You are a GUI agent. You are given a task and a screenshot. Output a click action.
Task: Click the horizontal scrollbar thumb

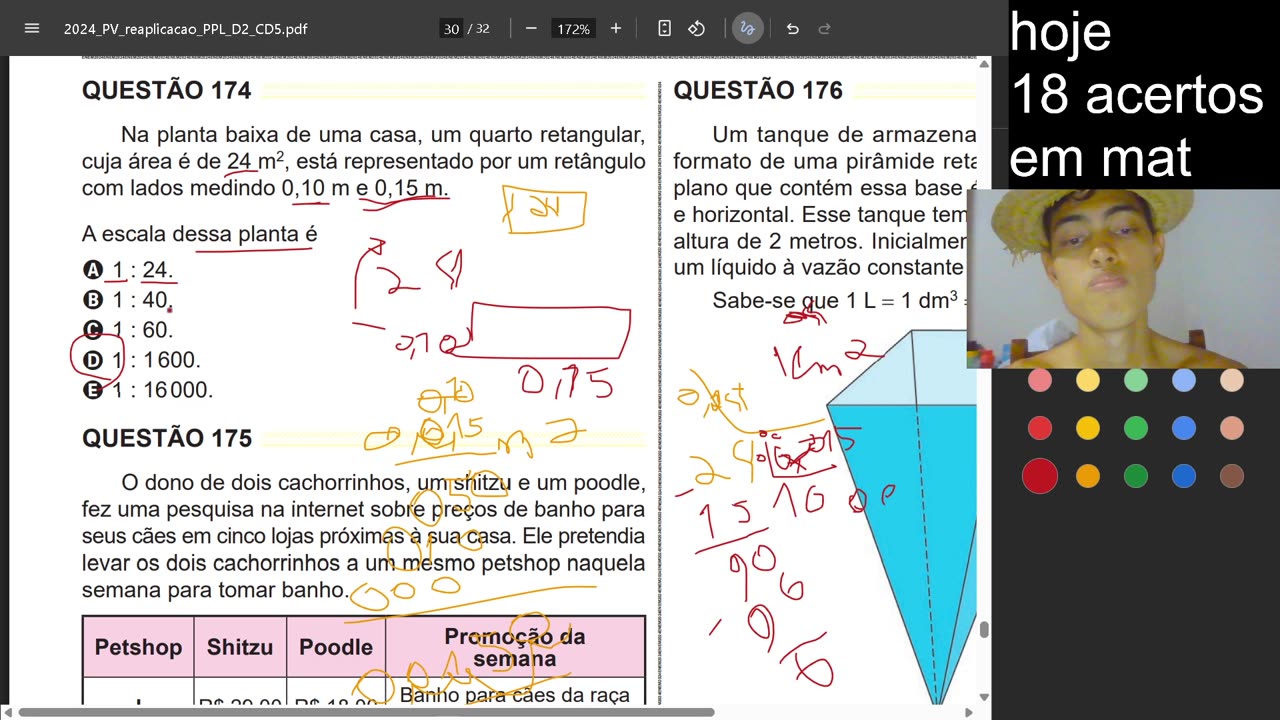[366, 712]
